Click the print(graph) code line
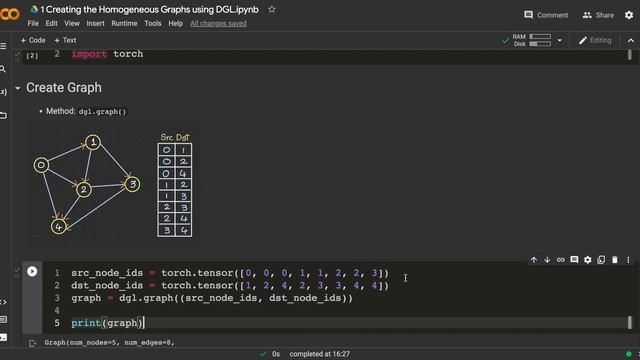This screenshot has width=640, height=360. (107, 323)
